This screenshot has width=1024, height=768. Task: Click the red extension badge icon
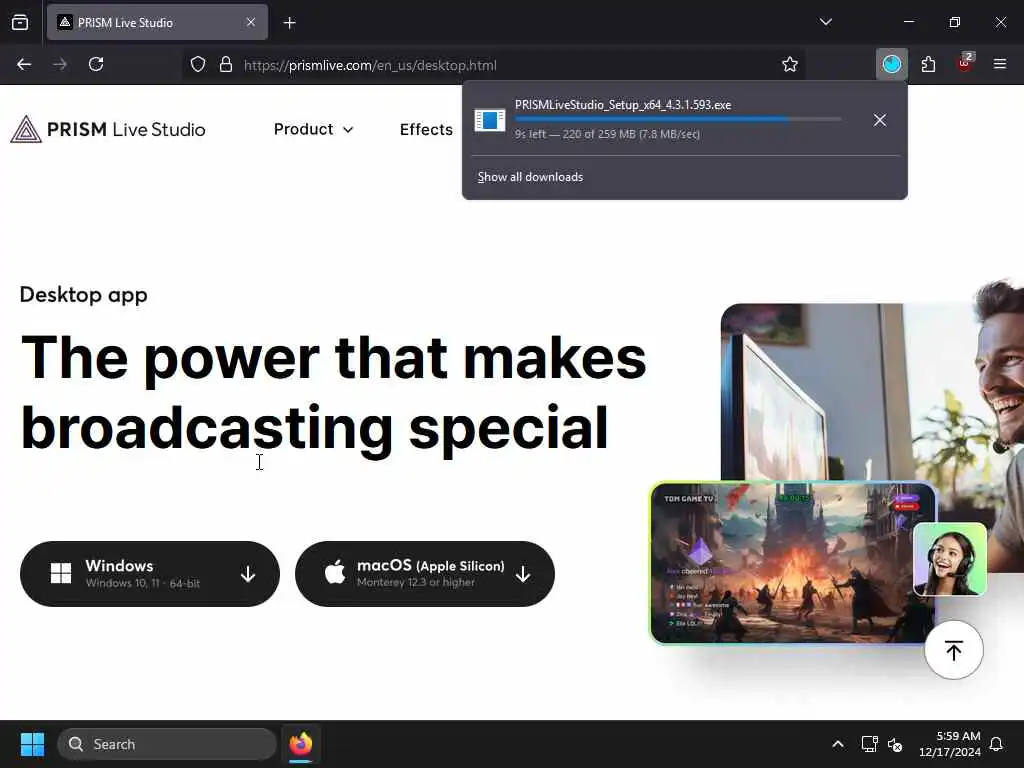[x=965, y=63]
